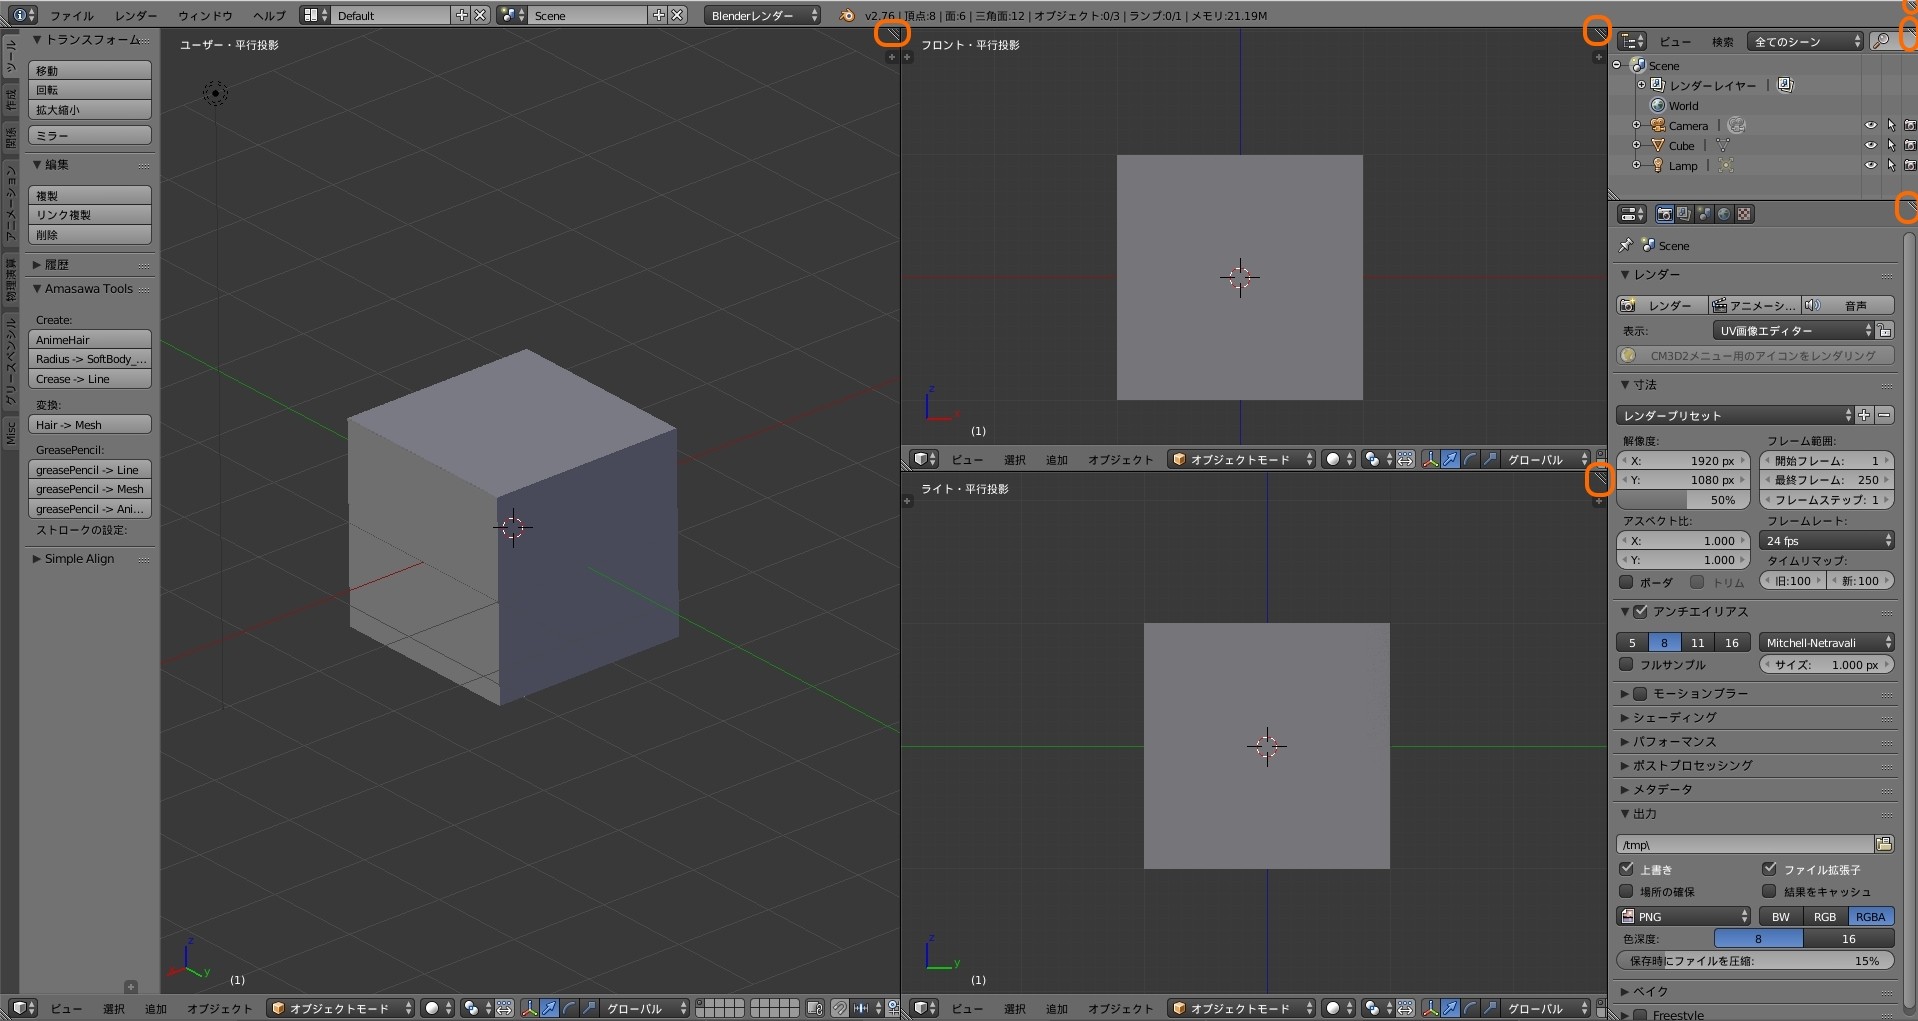
Task: Open the Properties editor type selector icon
Action: 1632,214
